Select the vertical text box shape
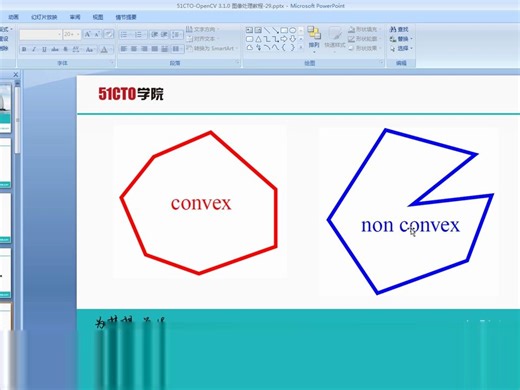The height and width of the screenshot is (390, 520). [258, 30]
